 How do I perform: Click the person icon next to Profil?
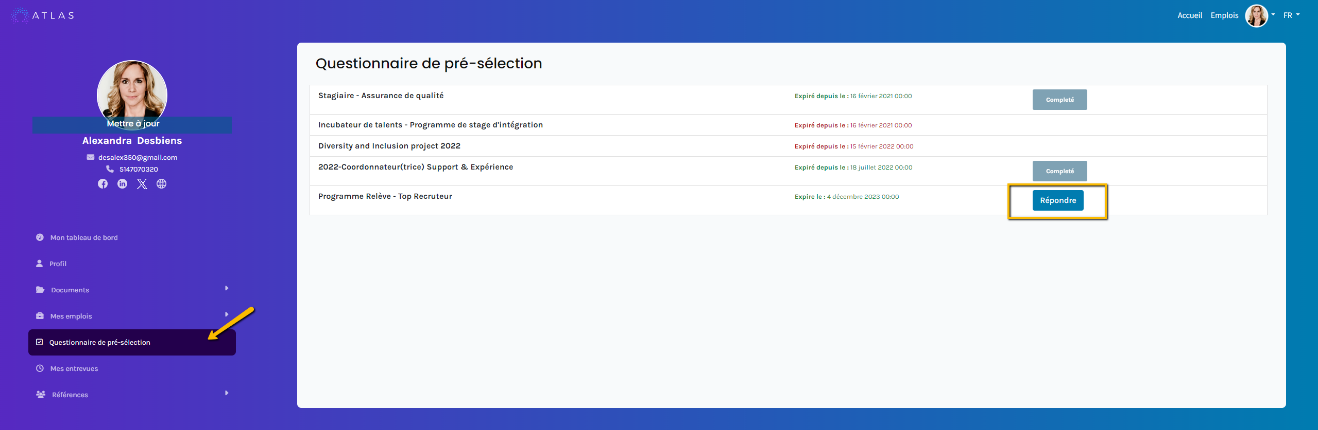coord(40,263)
